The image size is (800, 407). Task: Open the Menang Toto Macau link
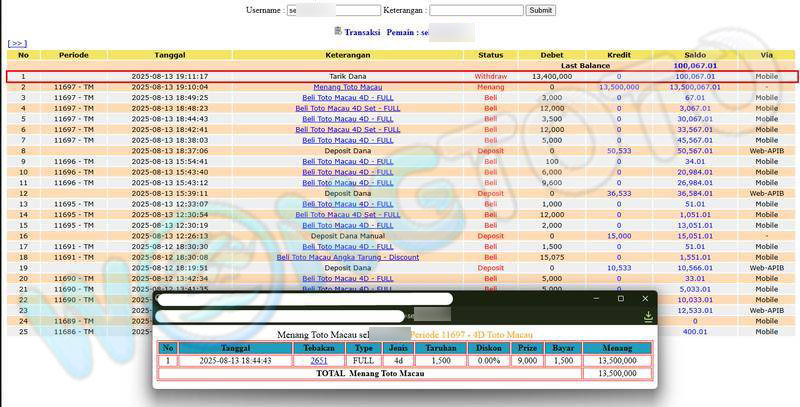pyautogui.click(x=347, y=87)
